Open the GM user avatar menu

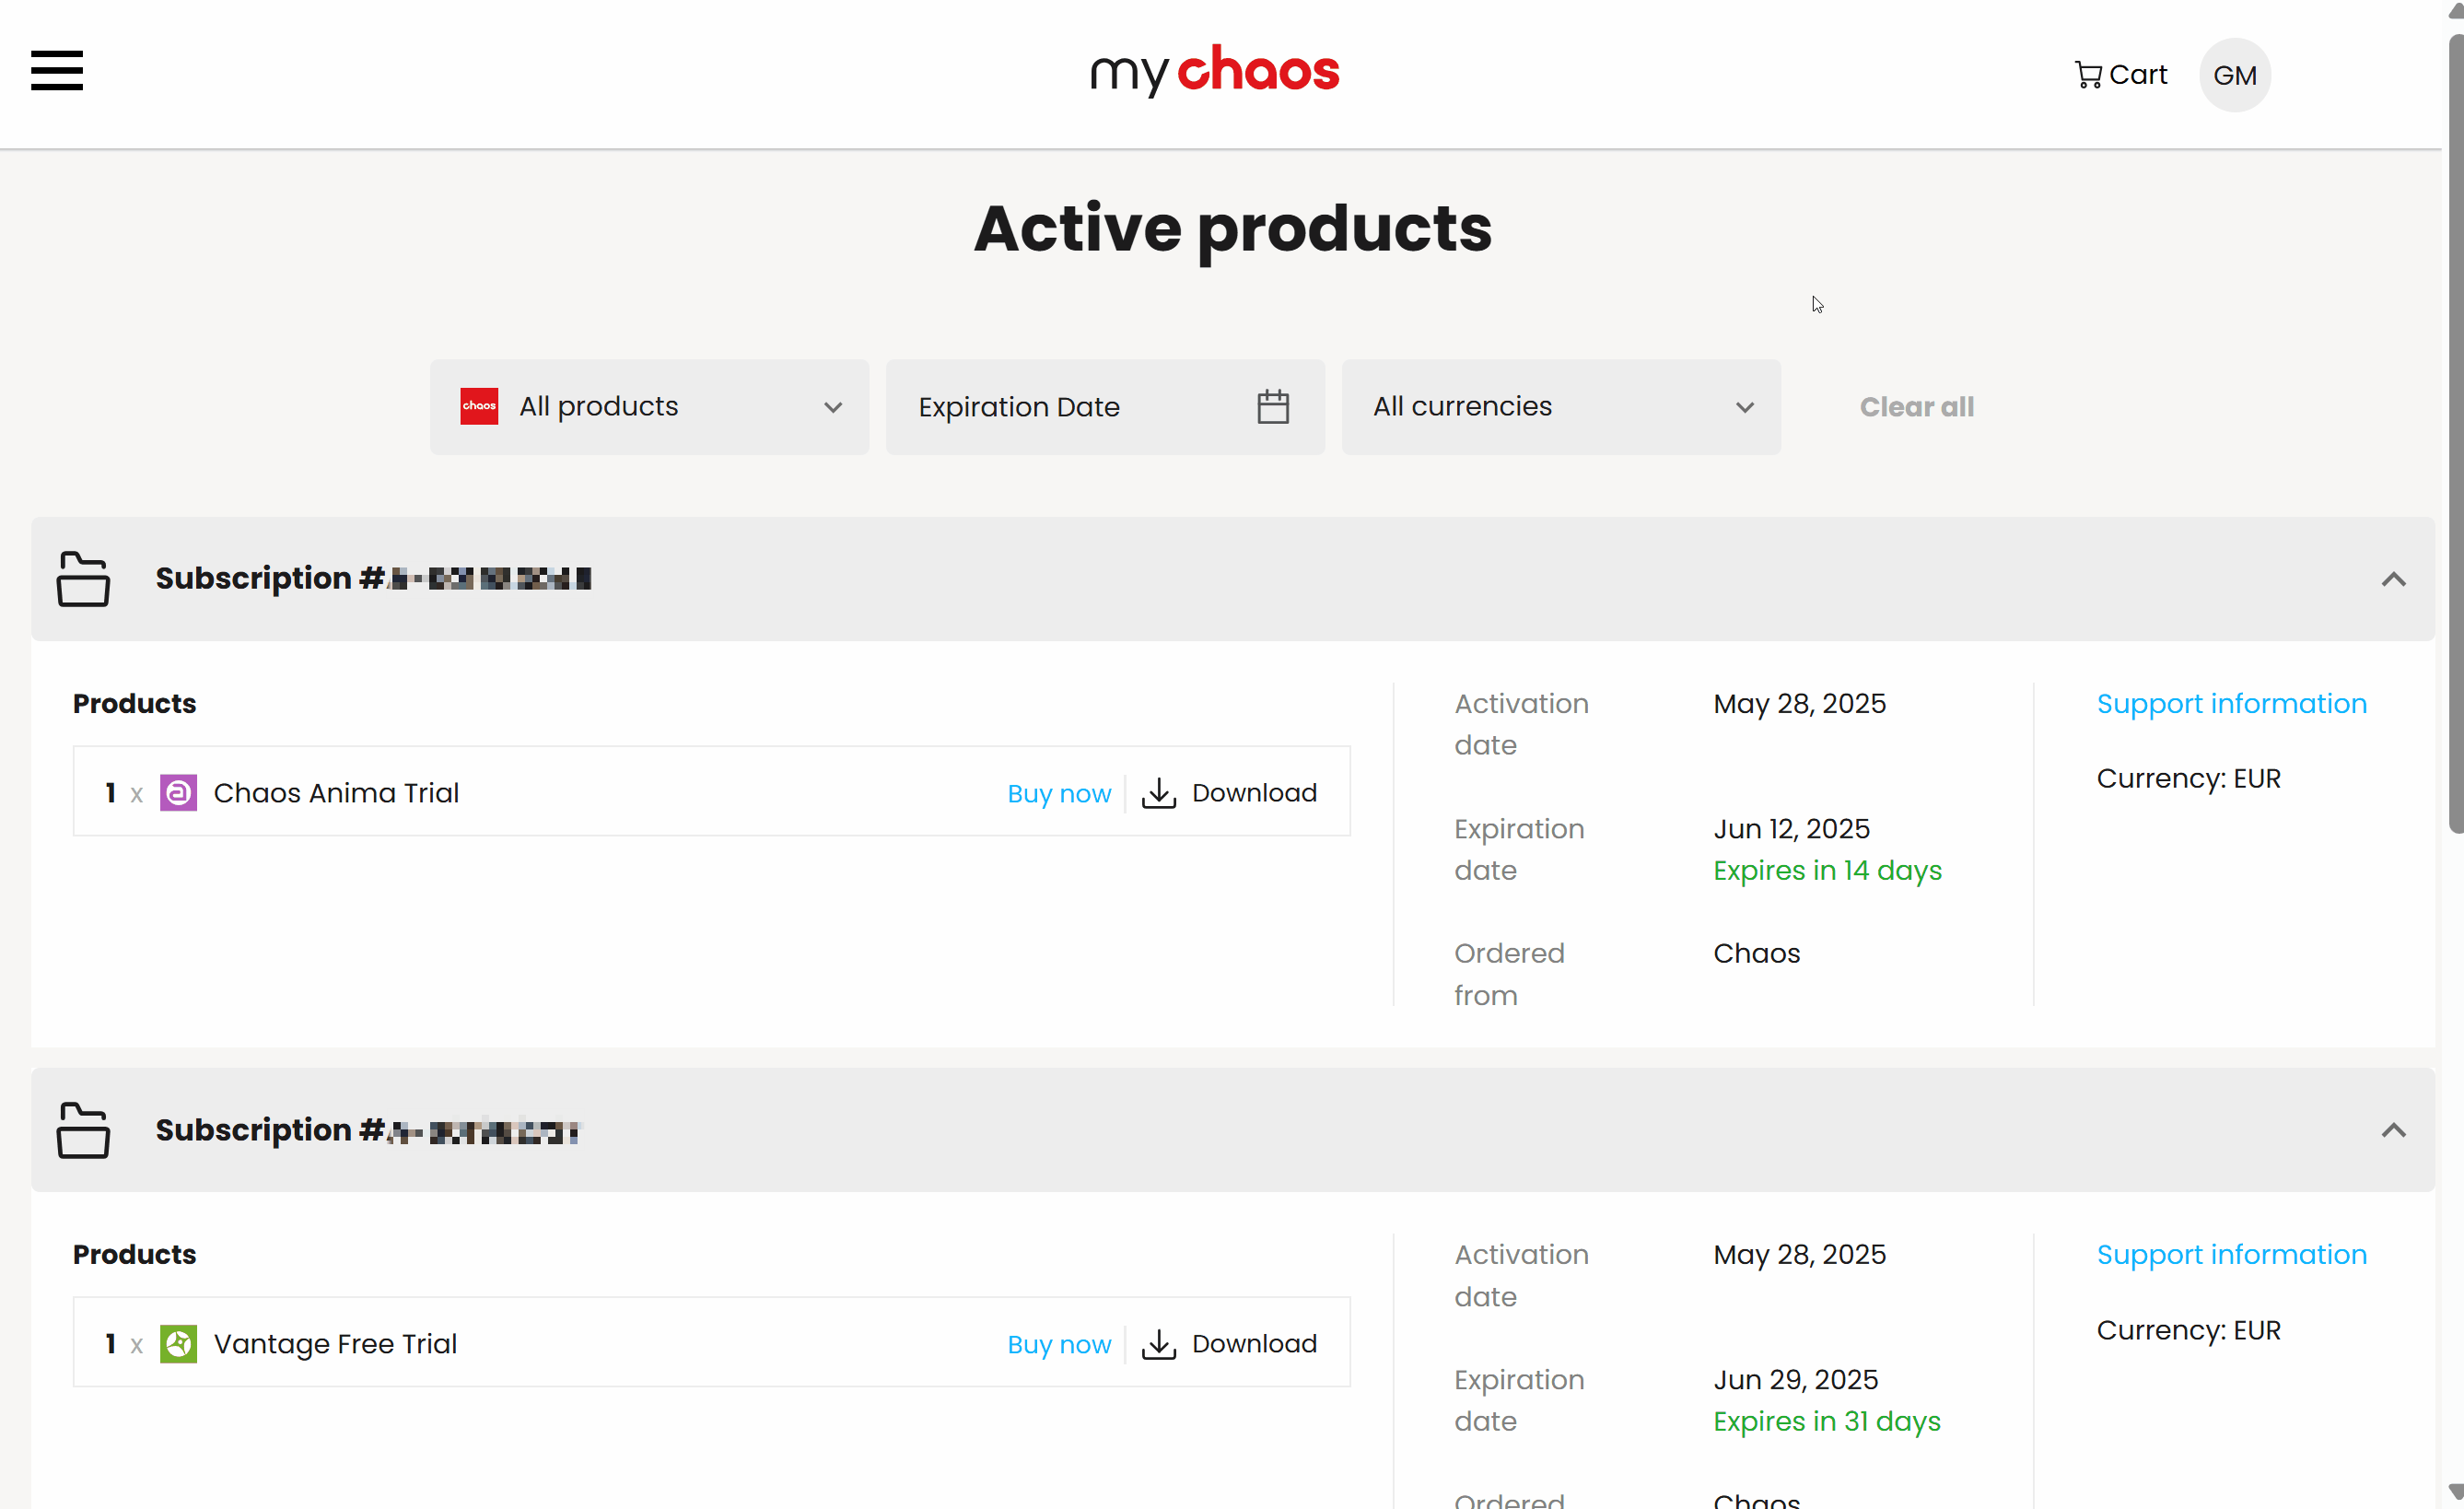2234,75
